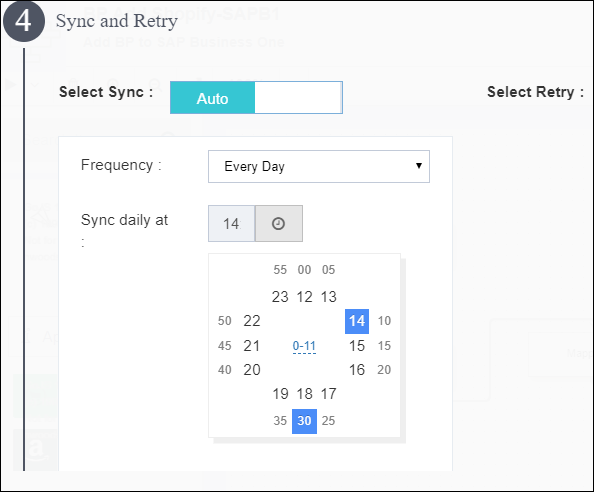This screenshot has width=594, height=492.
Task: Select hour 22 in the time picker
Action: click(252, 321)
